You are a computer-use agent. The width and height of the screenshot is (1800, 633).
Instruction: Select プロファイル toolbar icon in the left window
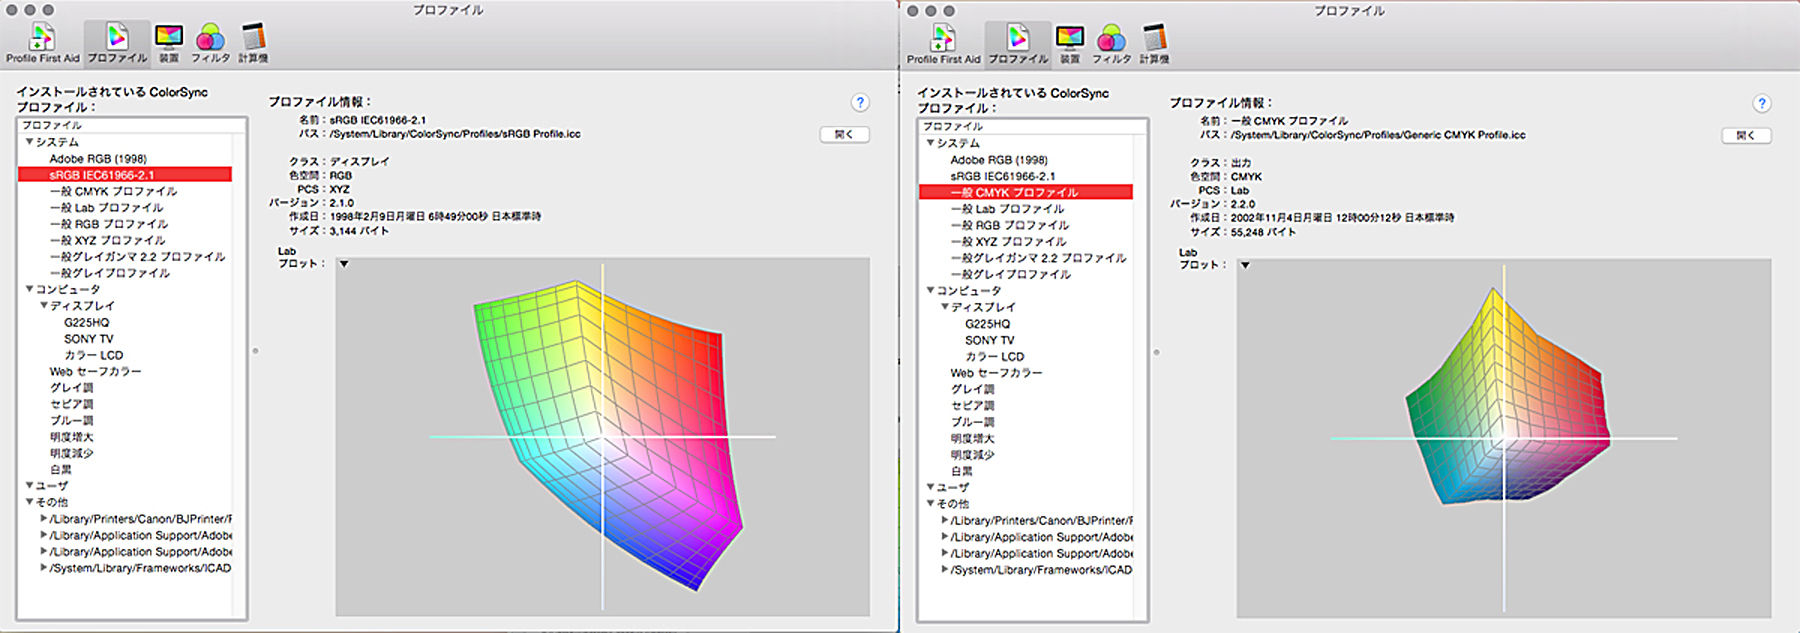pyautogui.click(x=117, y=43)
